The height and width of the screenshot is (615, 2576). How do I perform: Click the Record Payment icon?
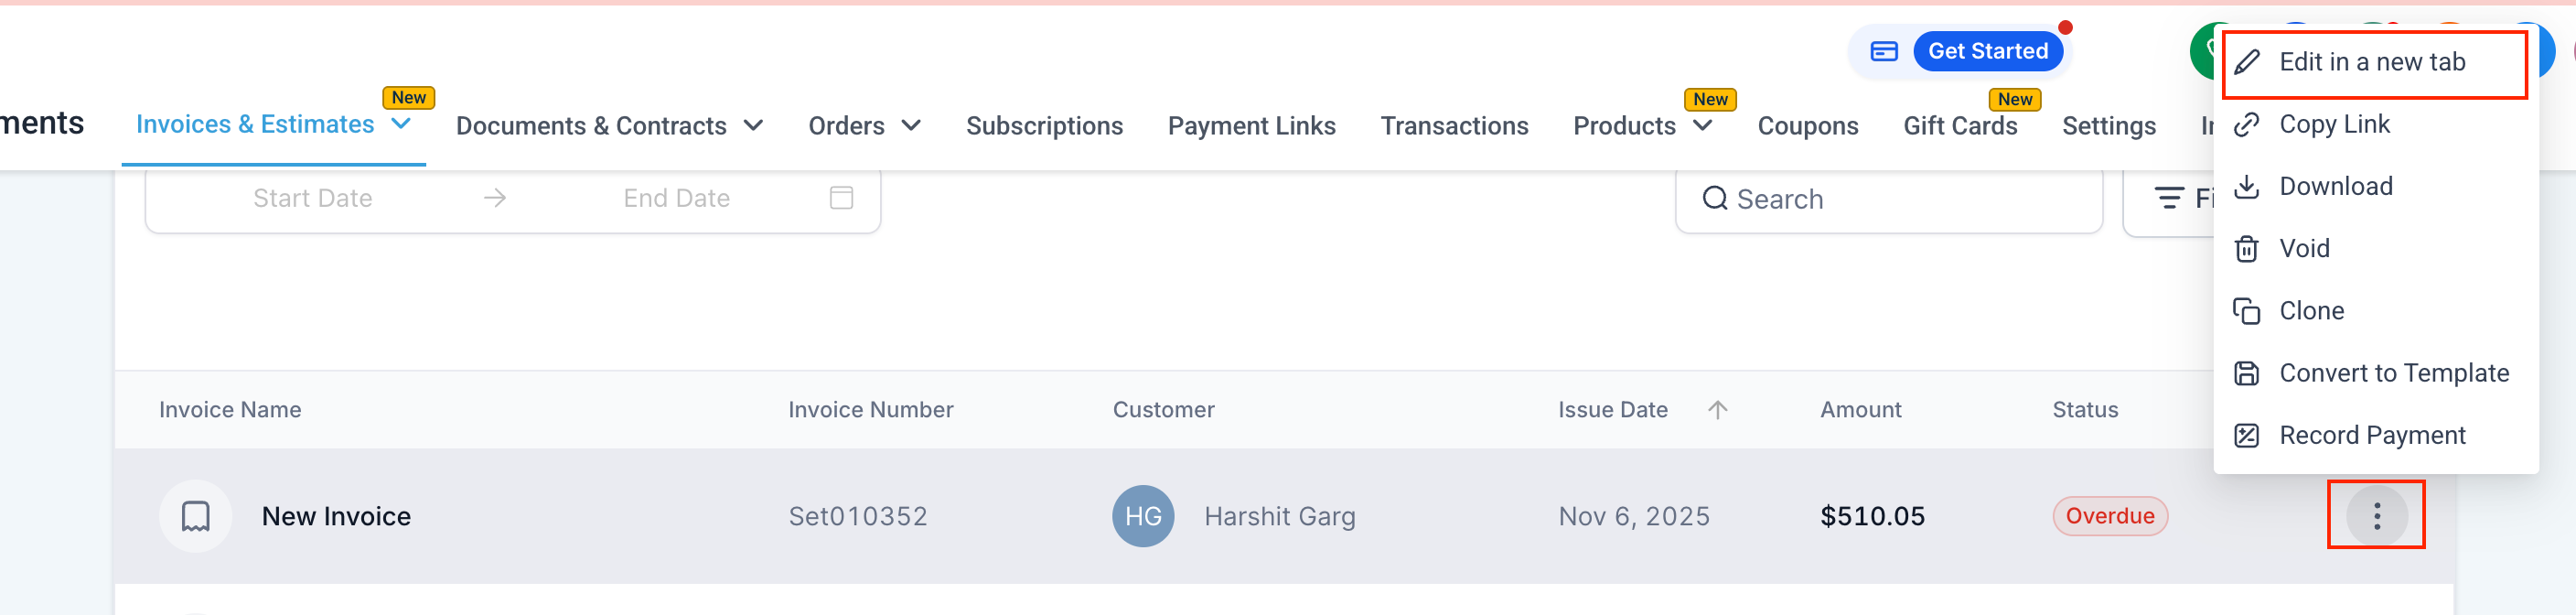(2246, 435)
